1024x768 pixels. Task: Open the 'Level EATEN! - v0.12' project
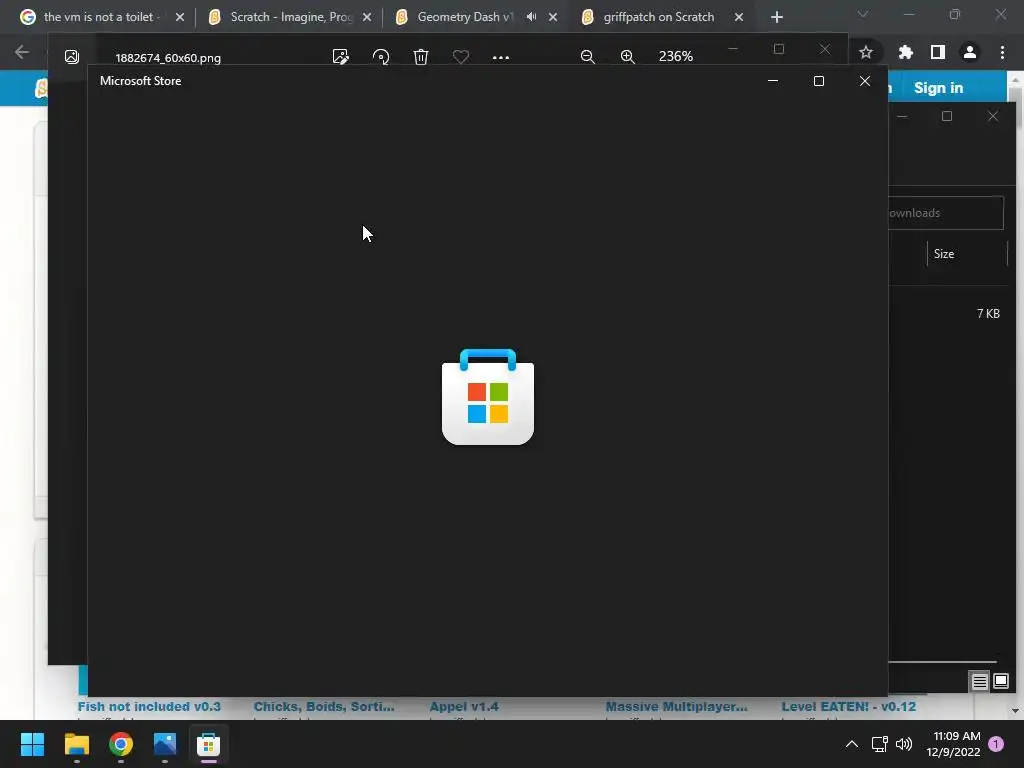[848, 707]
